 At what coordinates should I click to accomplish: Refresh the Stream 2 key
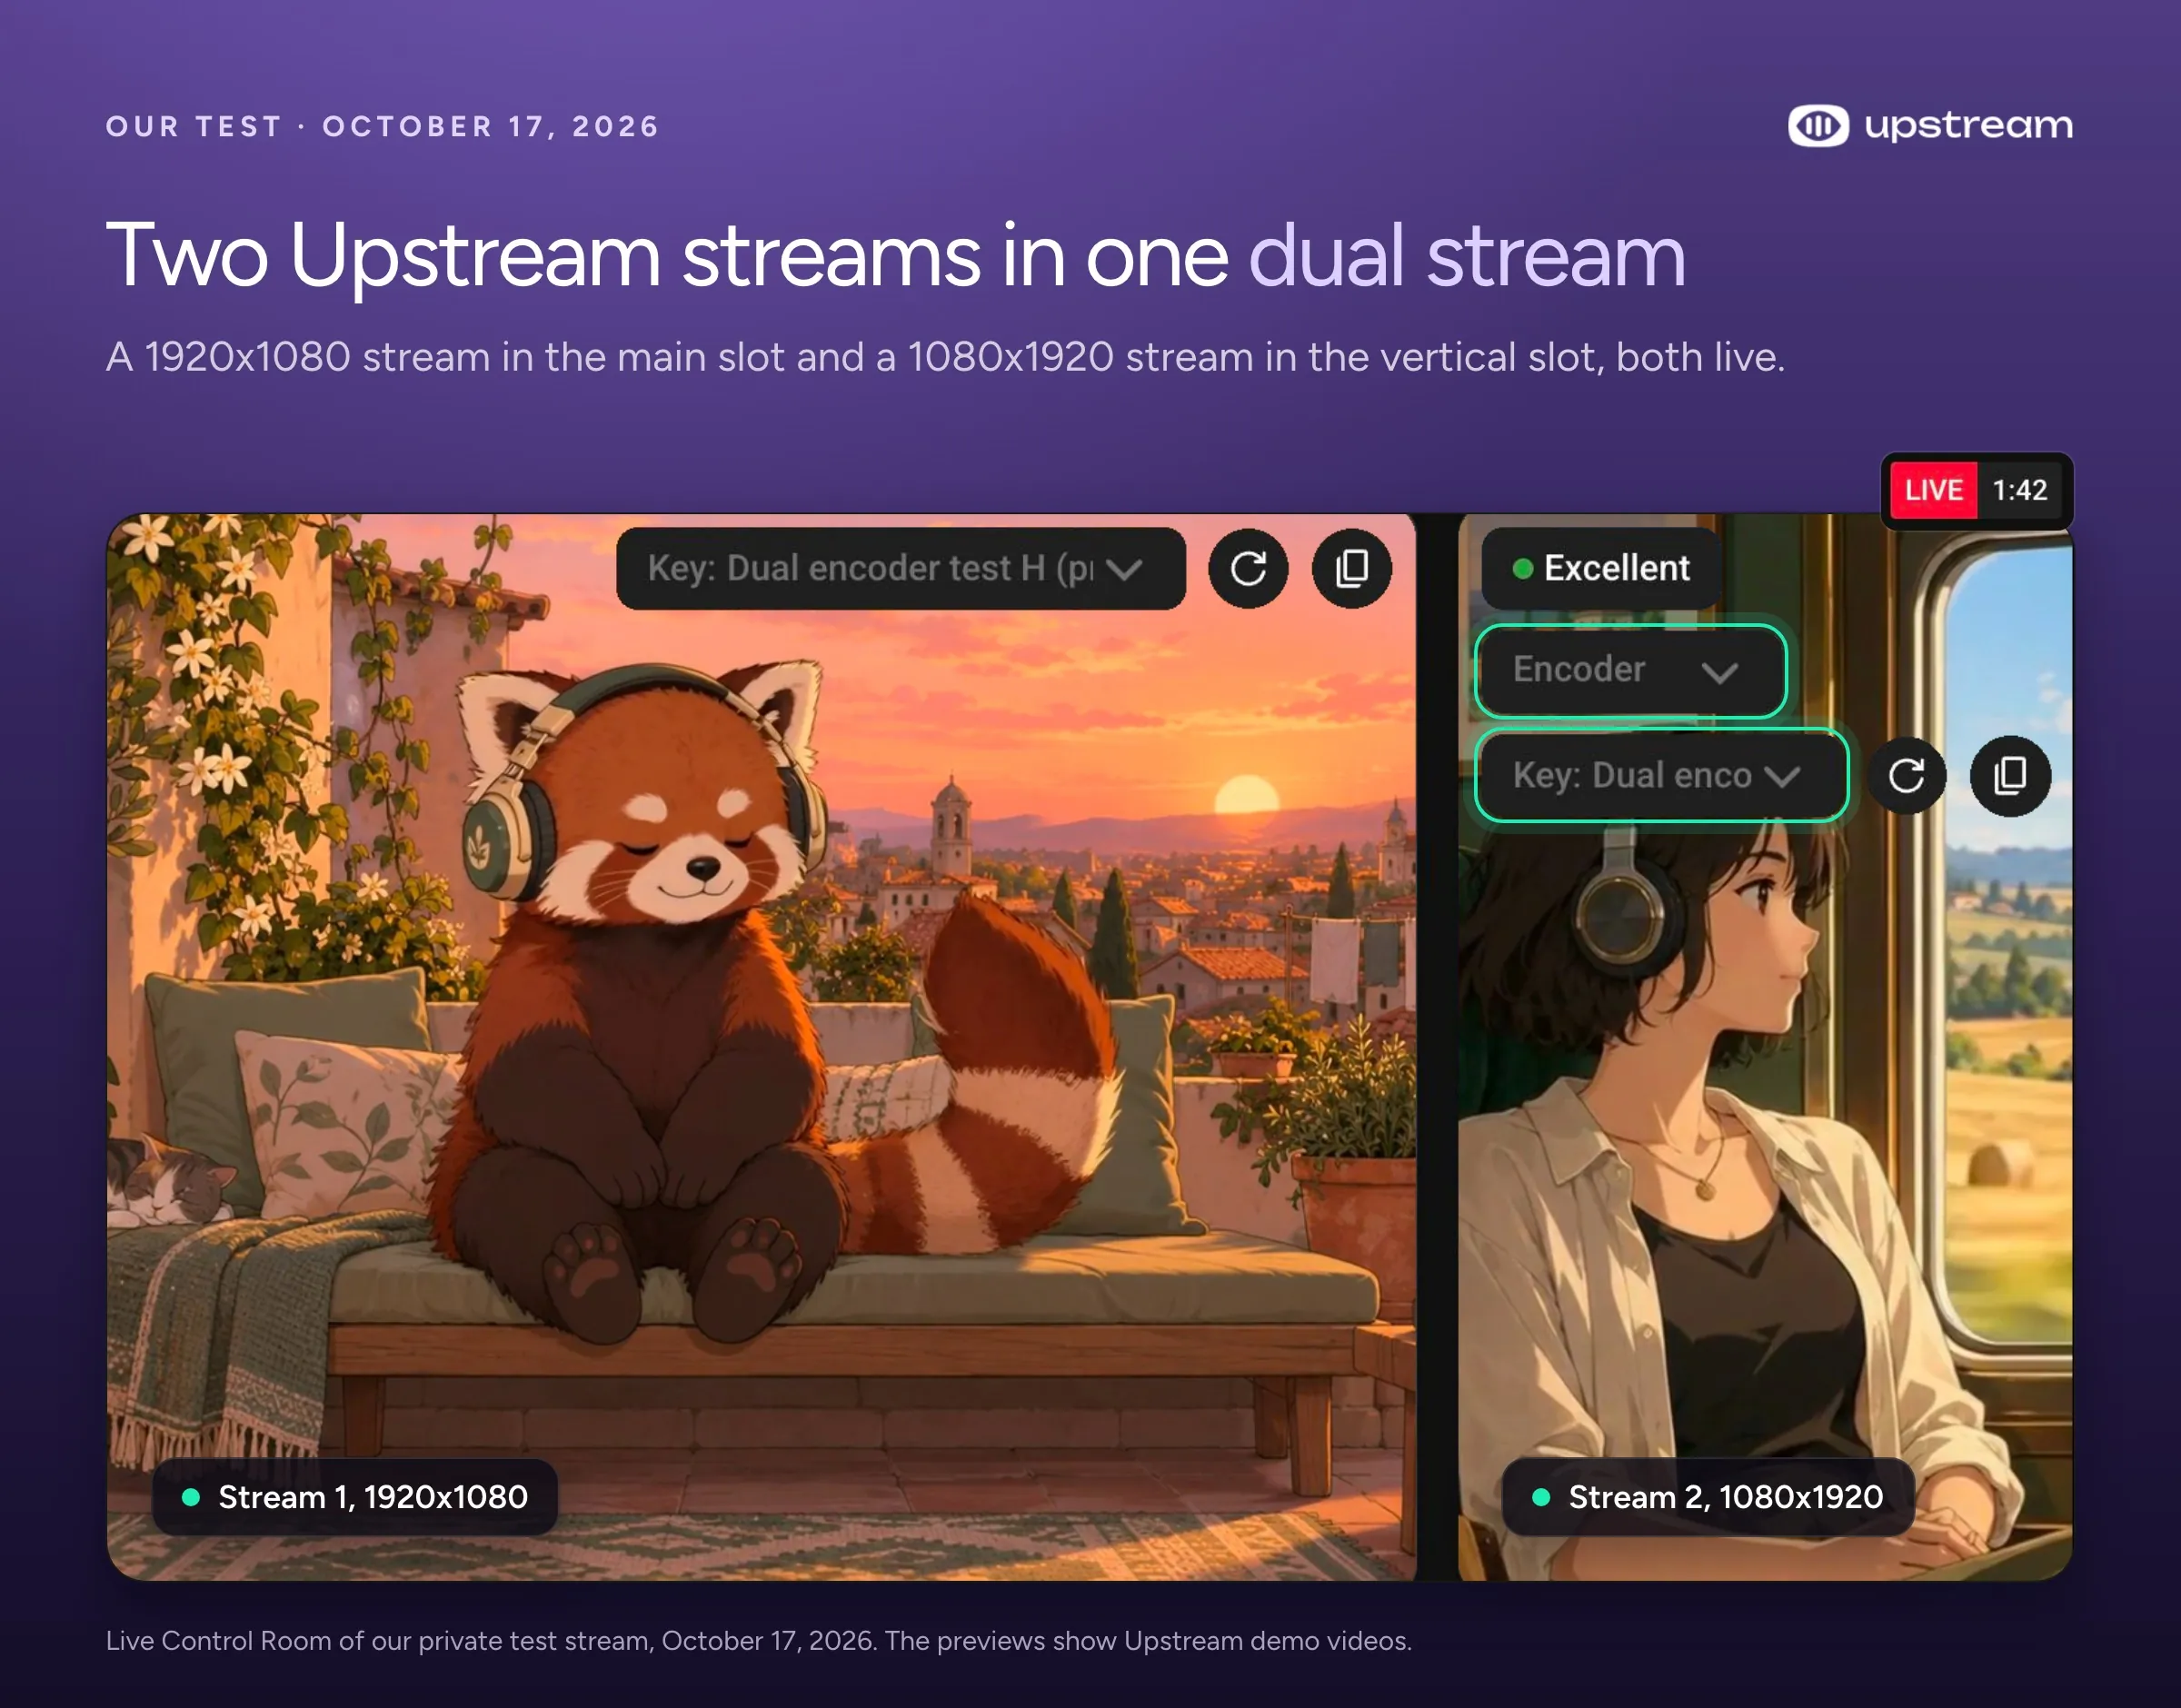[1907, 776]
